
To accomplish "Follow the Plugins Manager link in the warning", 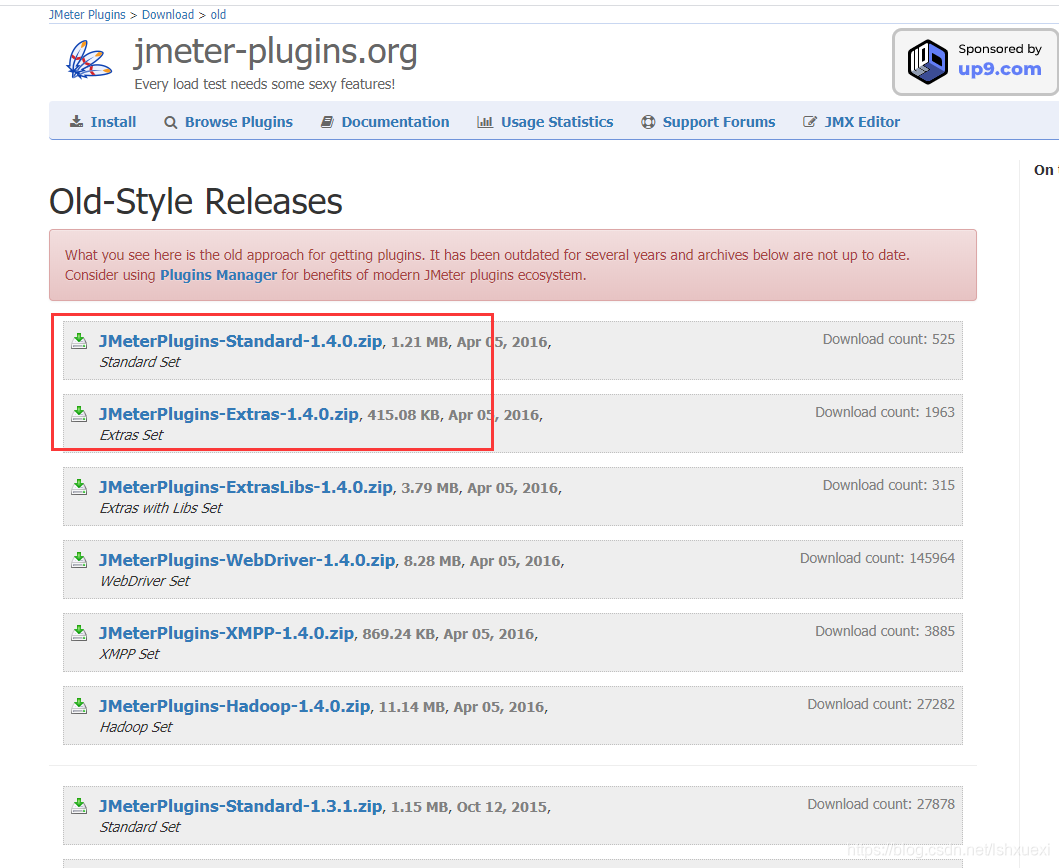I will click(x=218, y=275).
